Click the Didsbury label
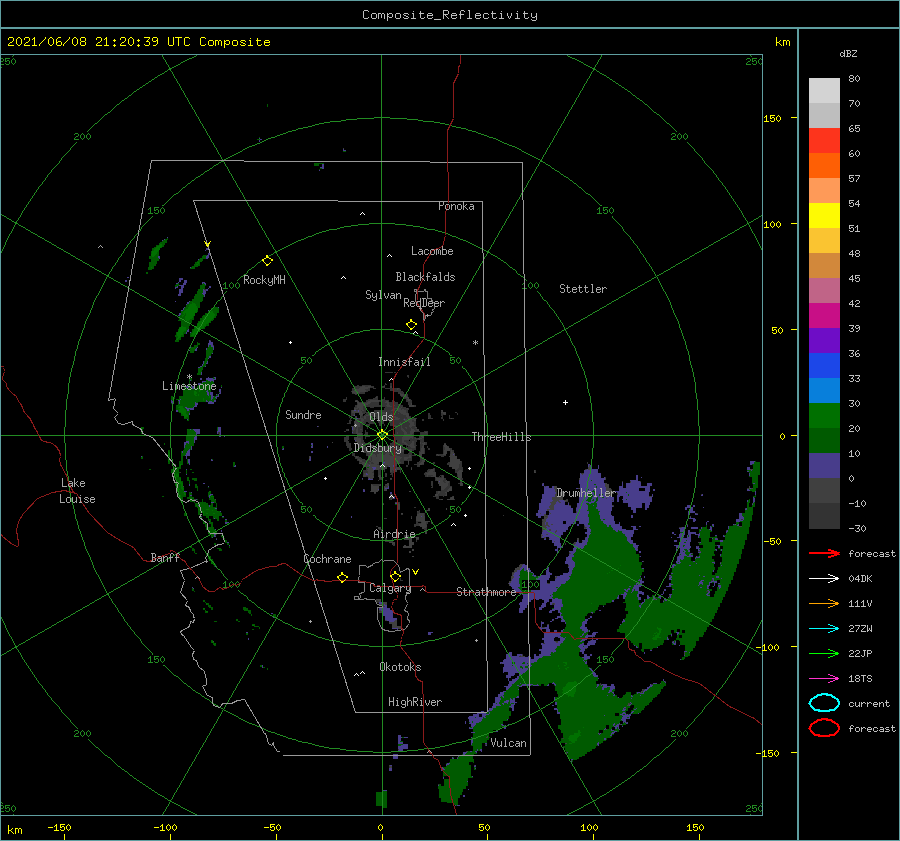Viewport: 900px width, 841px height. (x=378, y=448)
